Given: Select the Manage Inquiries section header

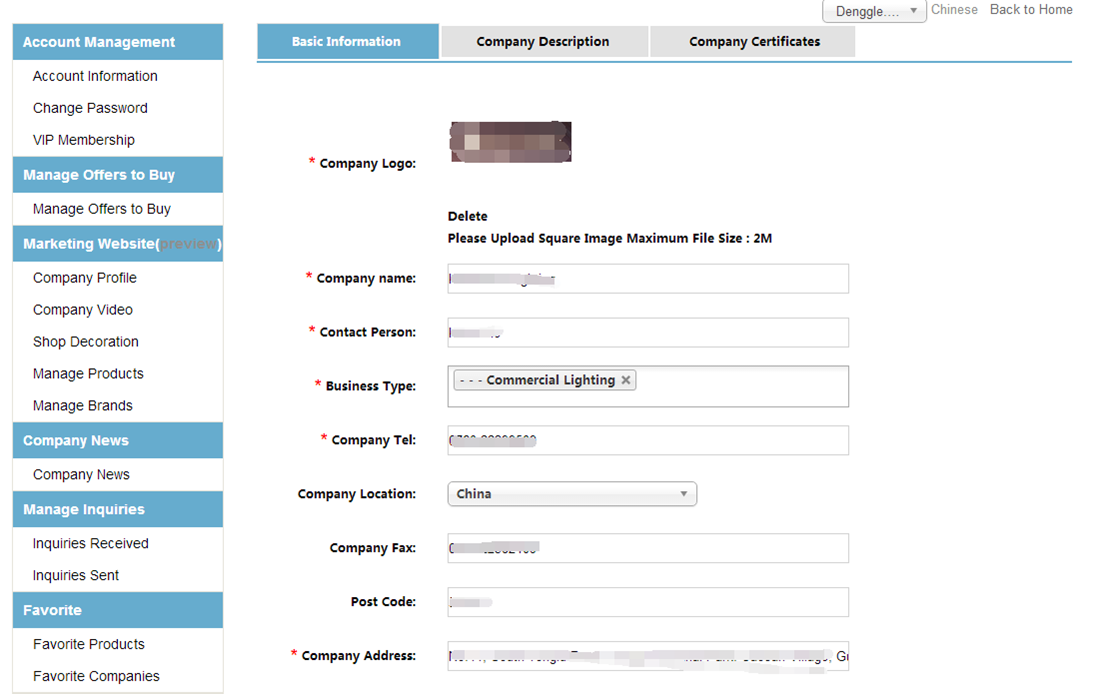Looking at the screenshot, I should [x=118, y=509].
